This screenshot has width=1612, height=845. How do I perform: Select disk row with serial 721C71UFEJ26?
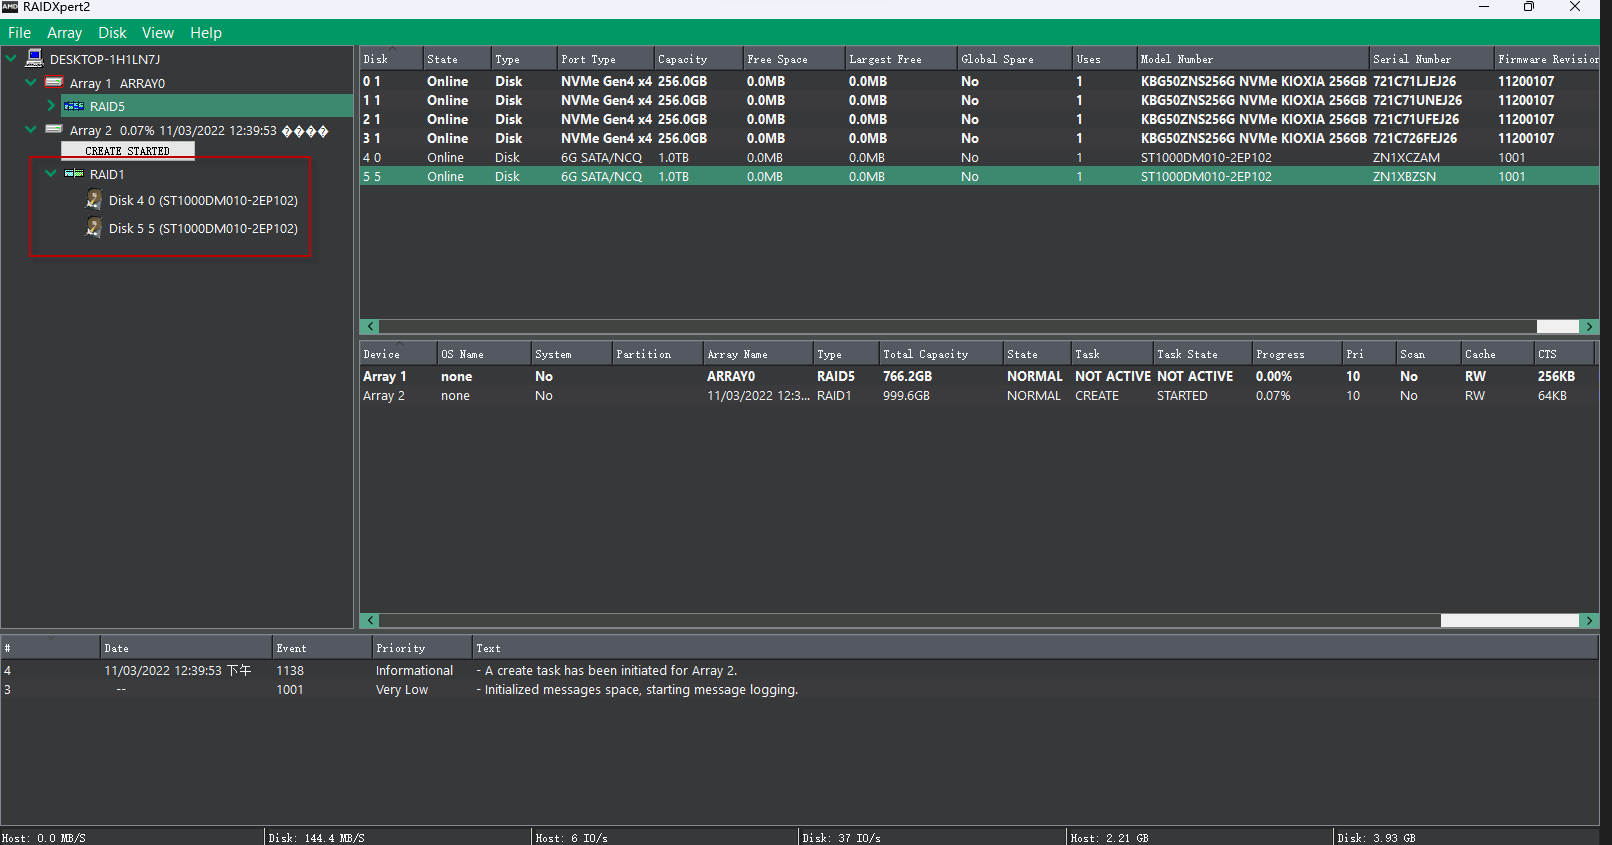pos(979,119)
